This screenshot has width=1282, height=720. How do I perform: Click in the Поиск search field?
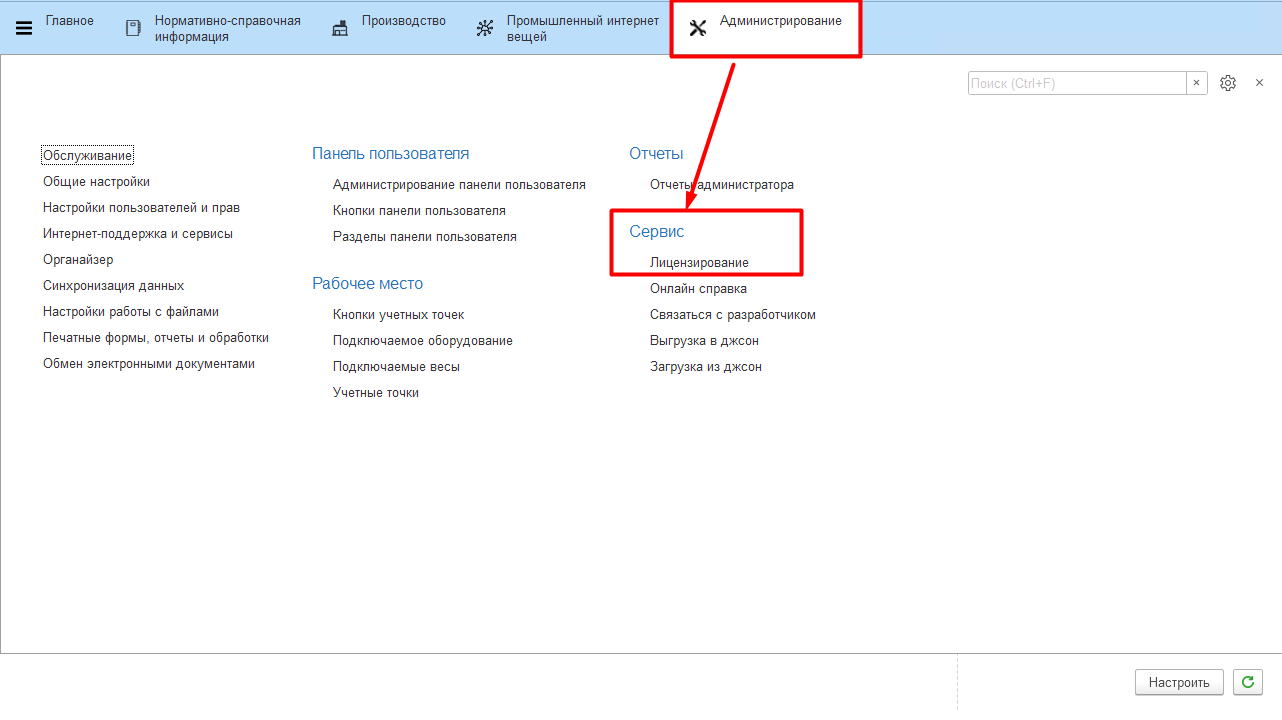click(1076, 83)
